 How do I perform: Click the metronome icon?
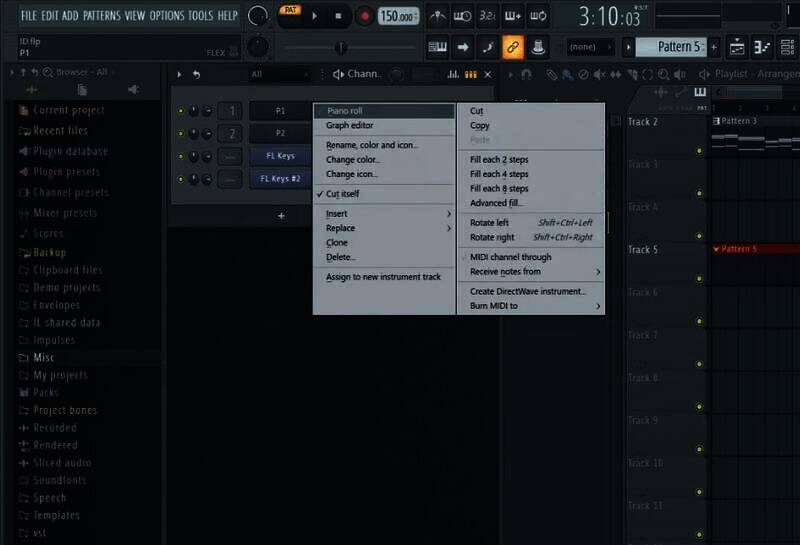click(x=437, y=16)
